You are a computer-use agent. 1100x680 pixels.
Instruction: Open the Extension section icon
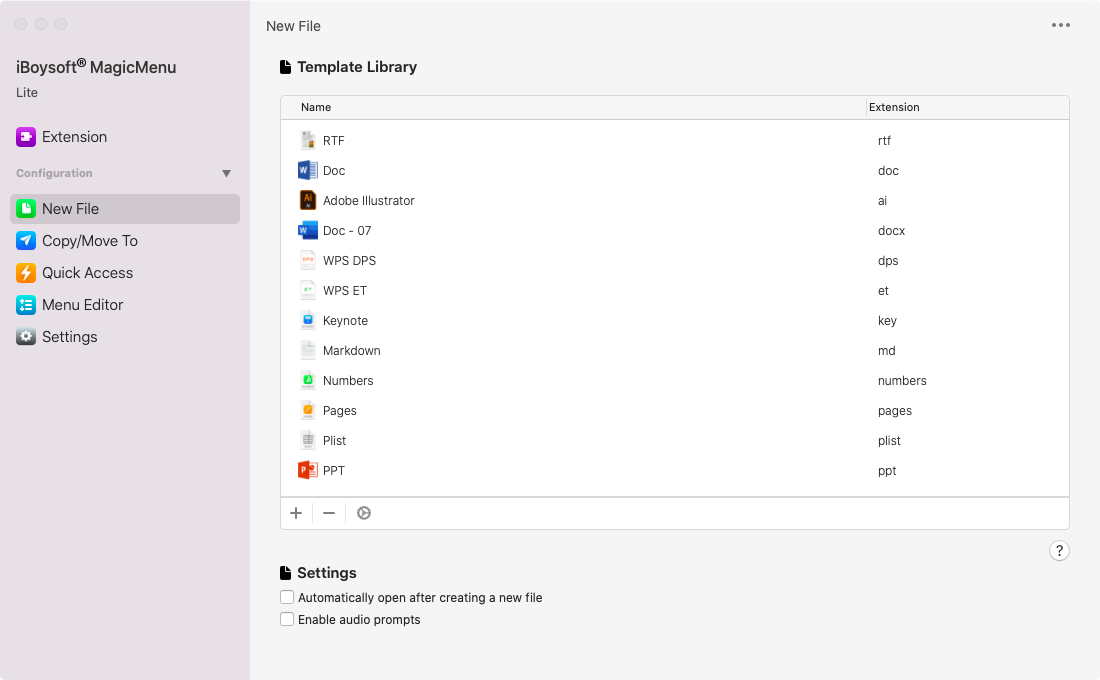click(x=26, y=137)
